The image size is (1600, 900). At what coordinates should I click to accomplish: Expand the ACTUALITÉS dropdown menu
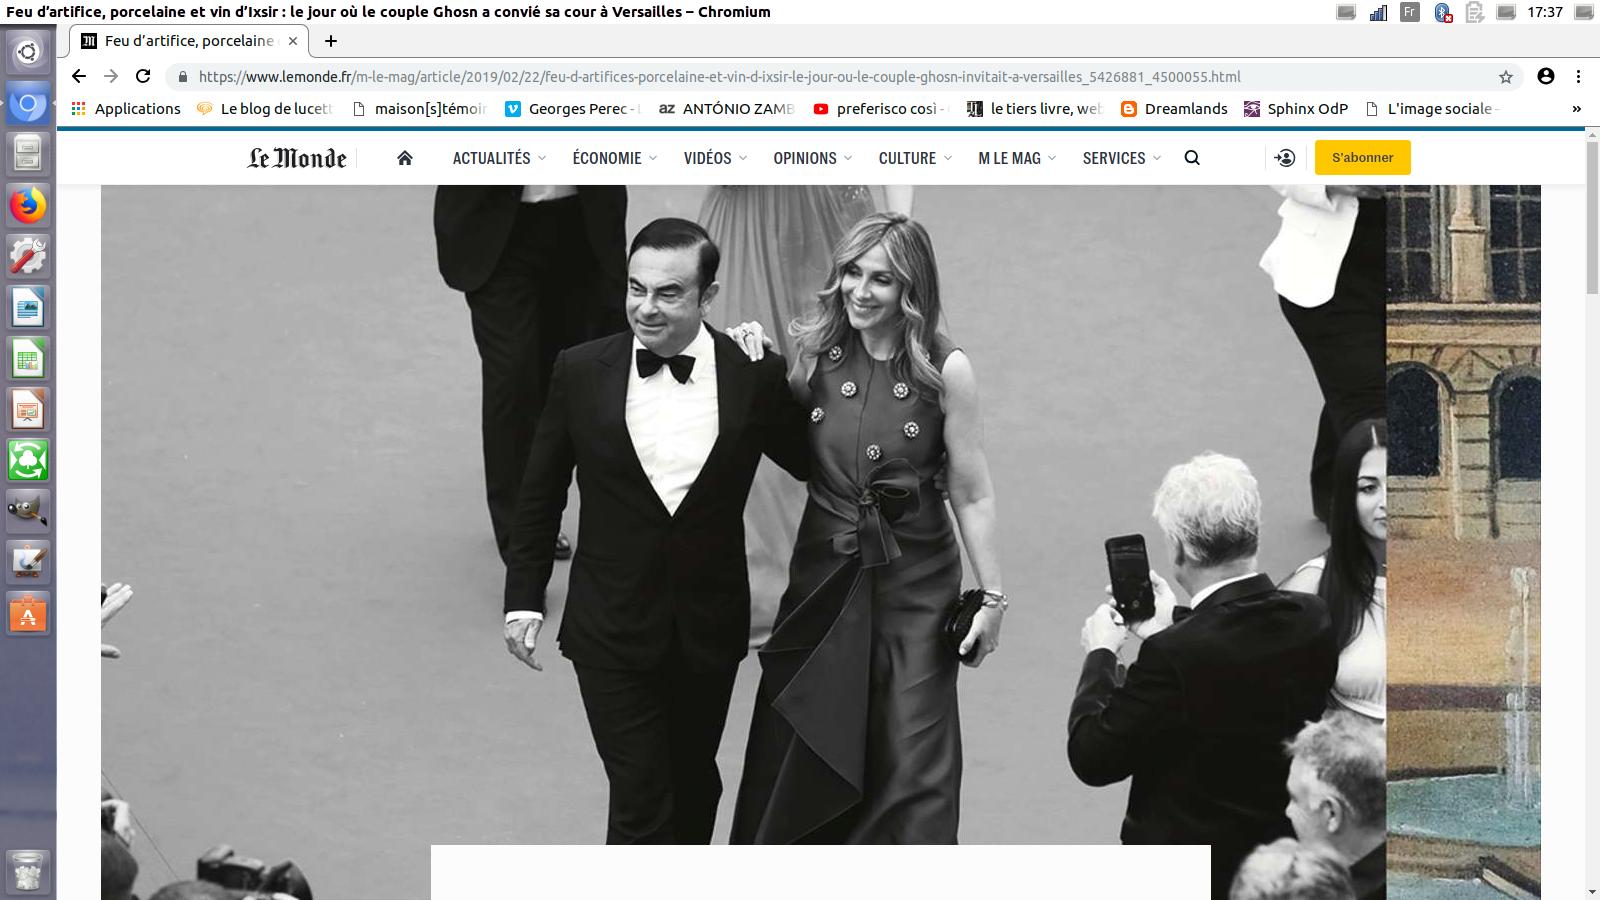[499, 158]
